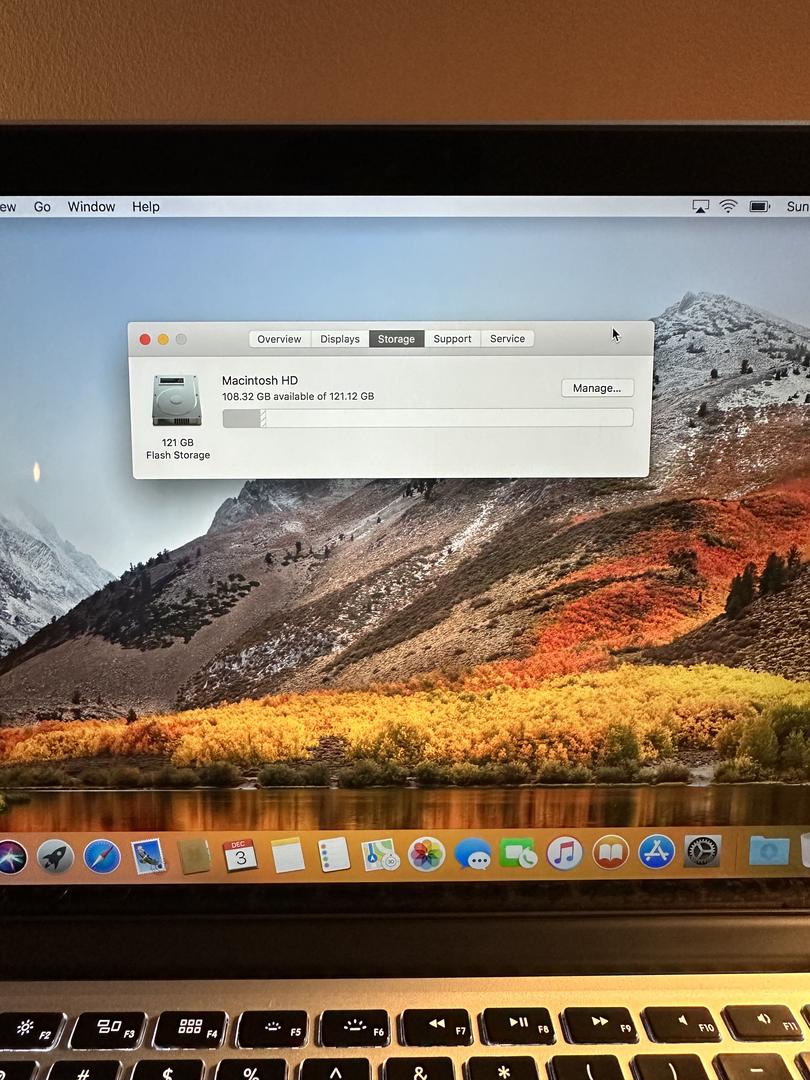Click the AirPlay menu bar icon
This screenshot has height=1080, width=810.
[700, 206]
